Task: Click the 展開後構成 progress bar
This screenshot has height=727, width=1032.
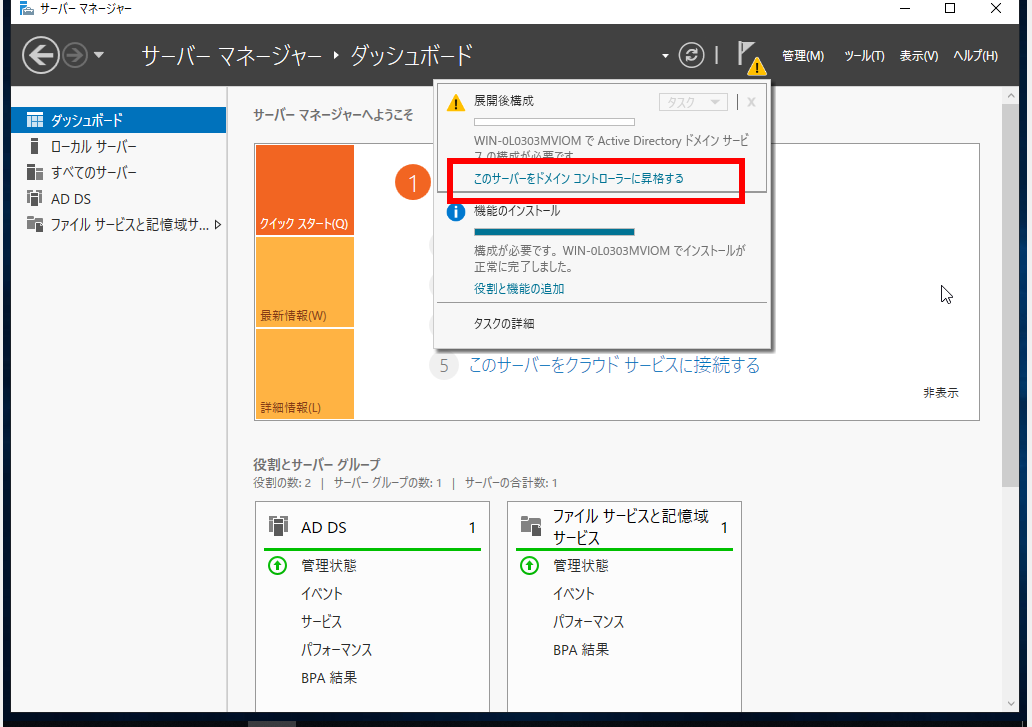Action: [x=554, y=122]
